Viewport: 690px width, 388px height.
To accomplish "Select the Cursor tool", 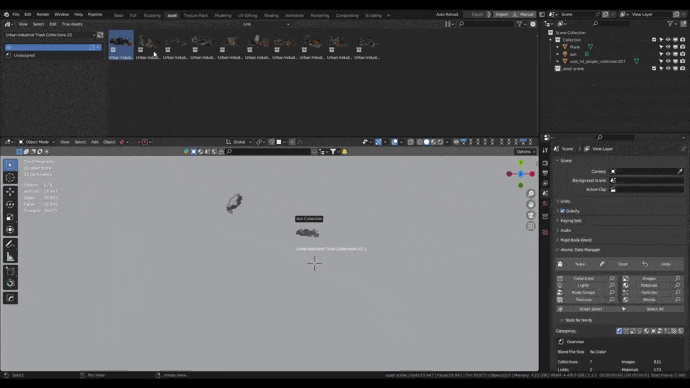I will (x=10, y=178).
